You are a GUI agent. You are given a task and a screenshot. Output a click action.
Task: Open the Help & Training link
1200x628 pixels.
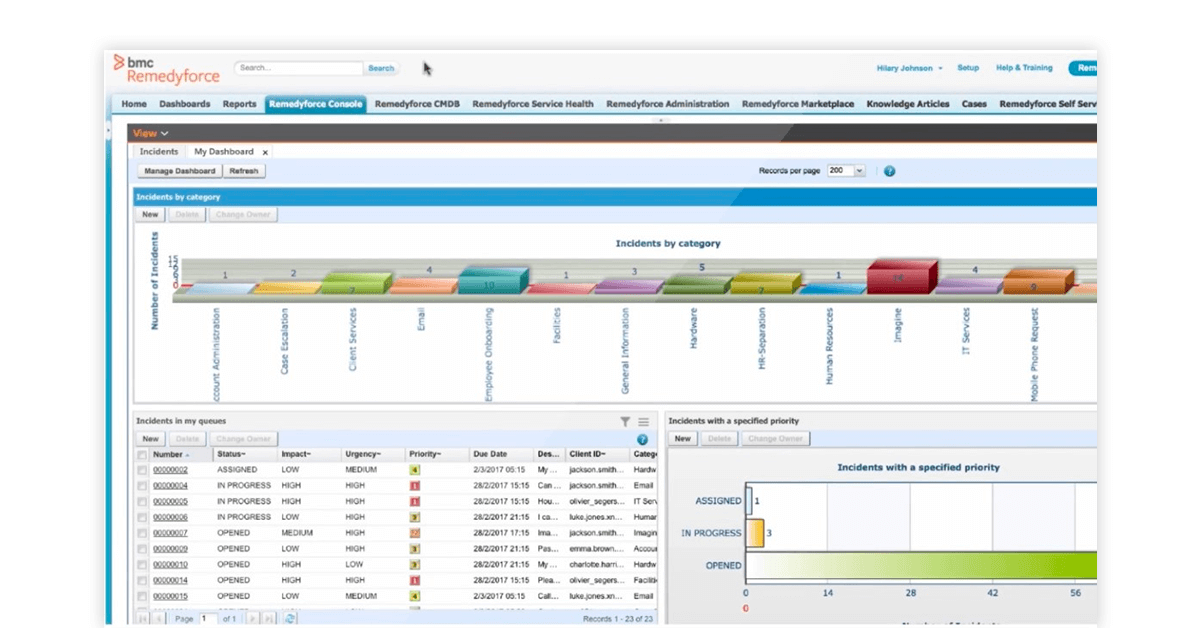[x=1024, y=68]
